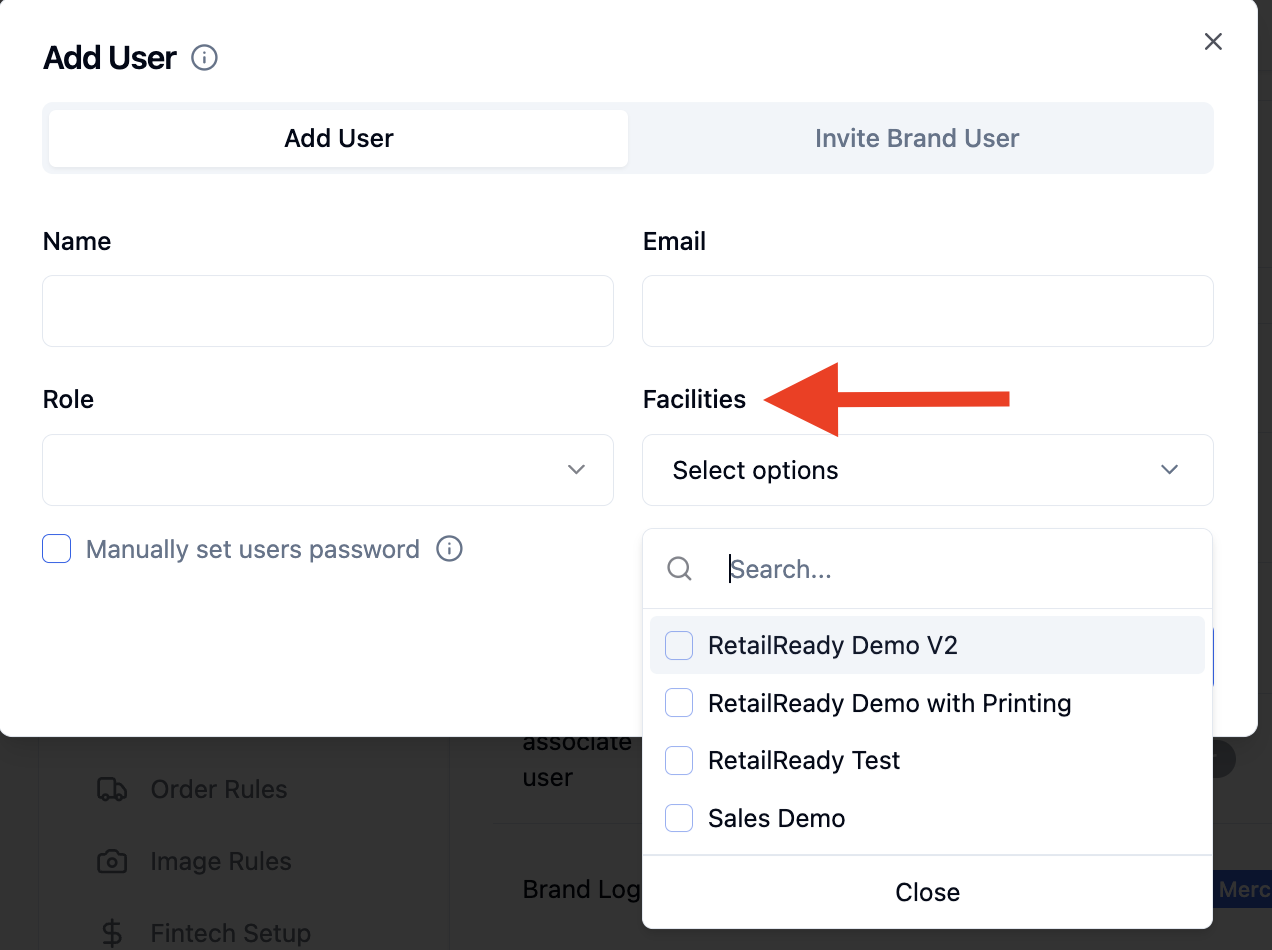Focus the Email text field
The width and height of the screenshot is (1272, 950).
(928, 311)
